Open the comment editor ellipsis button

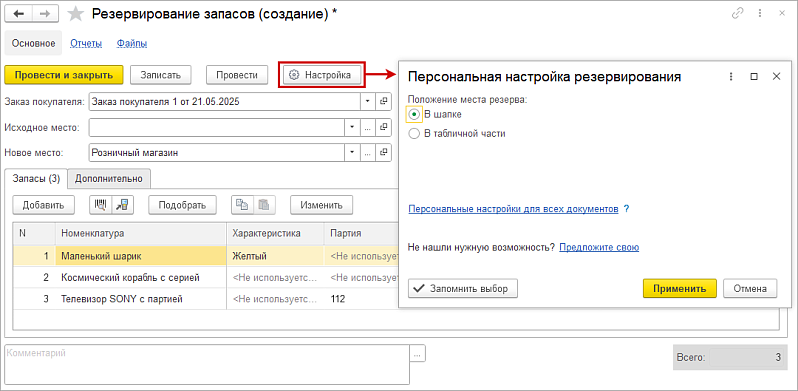(418, 354)
